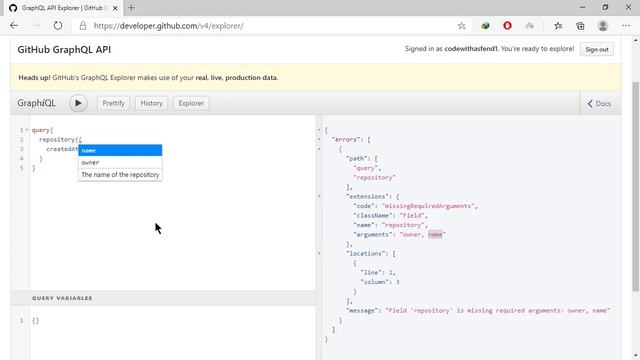This screenshot has height=360, width=640.
Task: Click highlighted 'name' in arguments value
Action: [x=435, y=235]
